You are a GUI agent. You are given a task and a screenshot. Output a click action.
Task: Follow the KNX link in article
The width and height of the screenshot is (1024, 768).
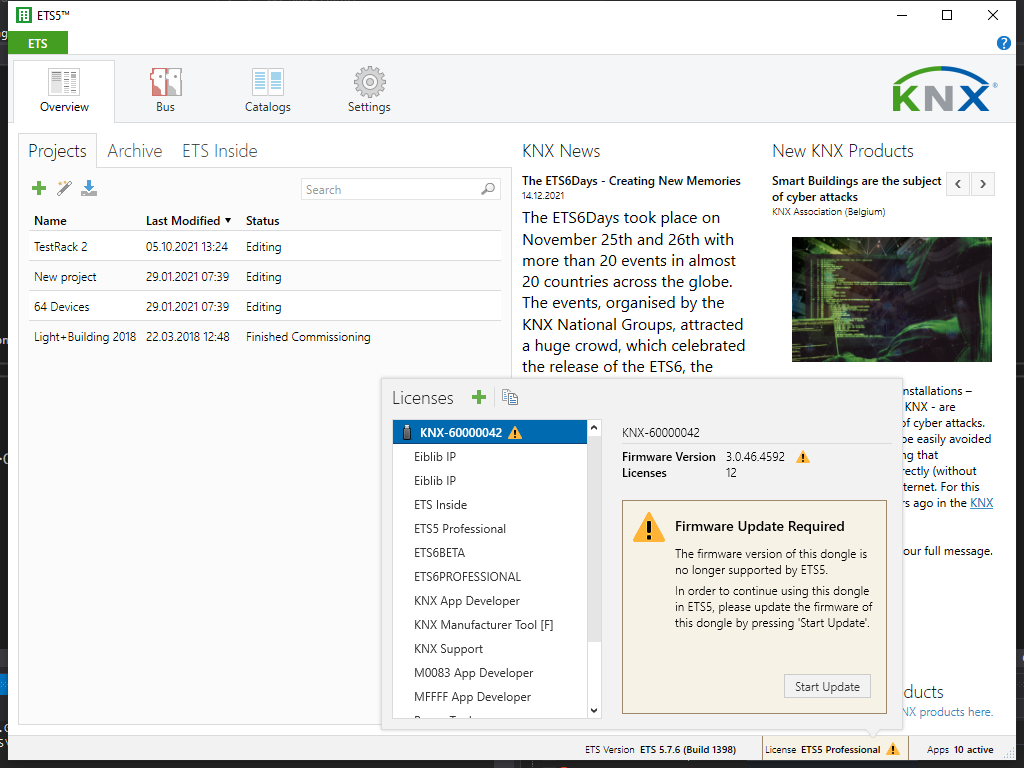click(981, 503)
